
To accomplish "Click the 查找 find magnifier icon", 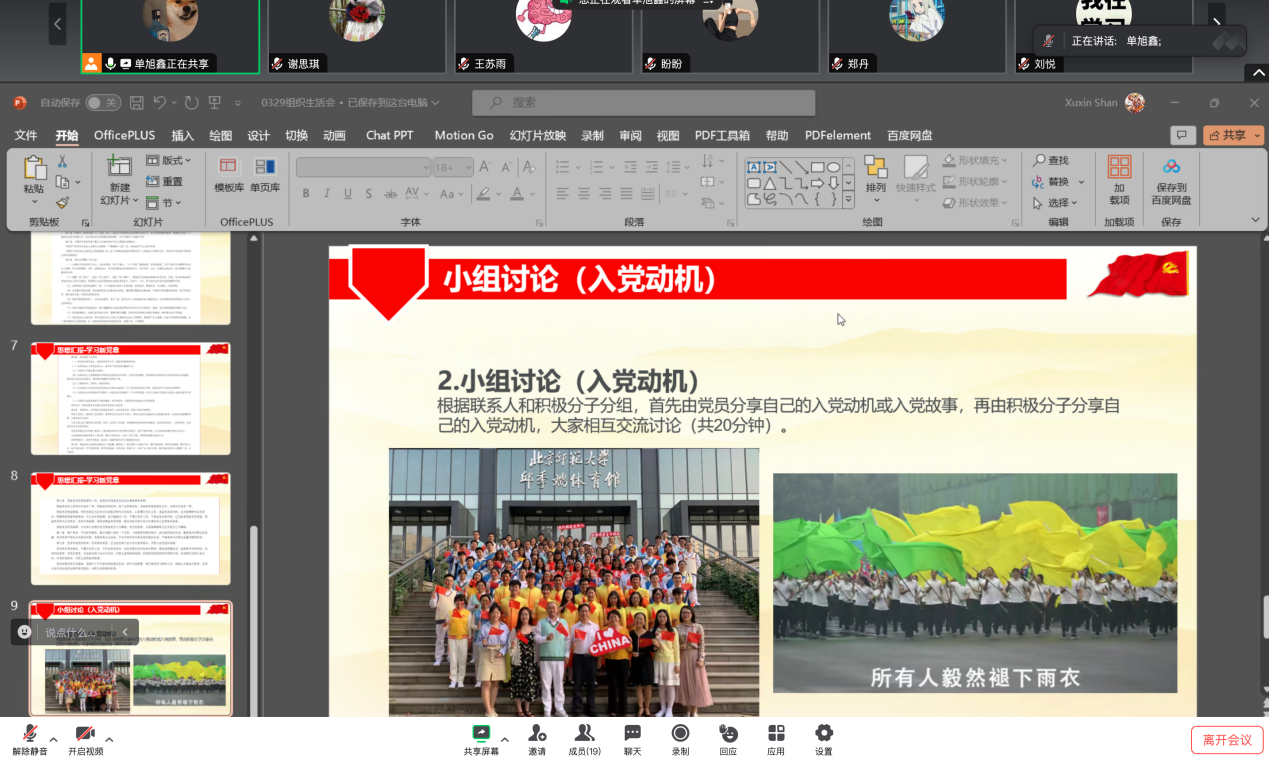I will 1040,161.
